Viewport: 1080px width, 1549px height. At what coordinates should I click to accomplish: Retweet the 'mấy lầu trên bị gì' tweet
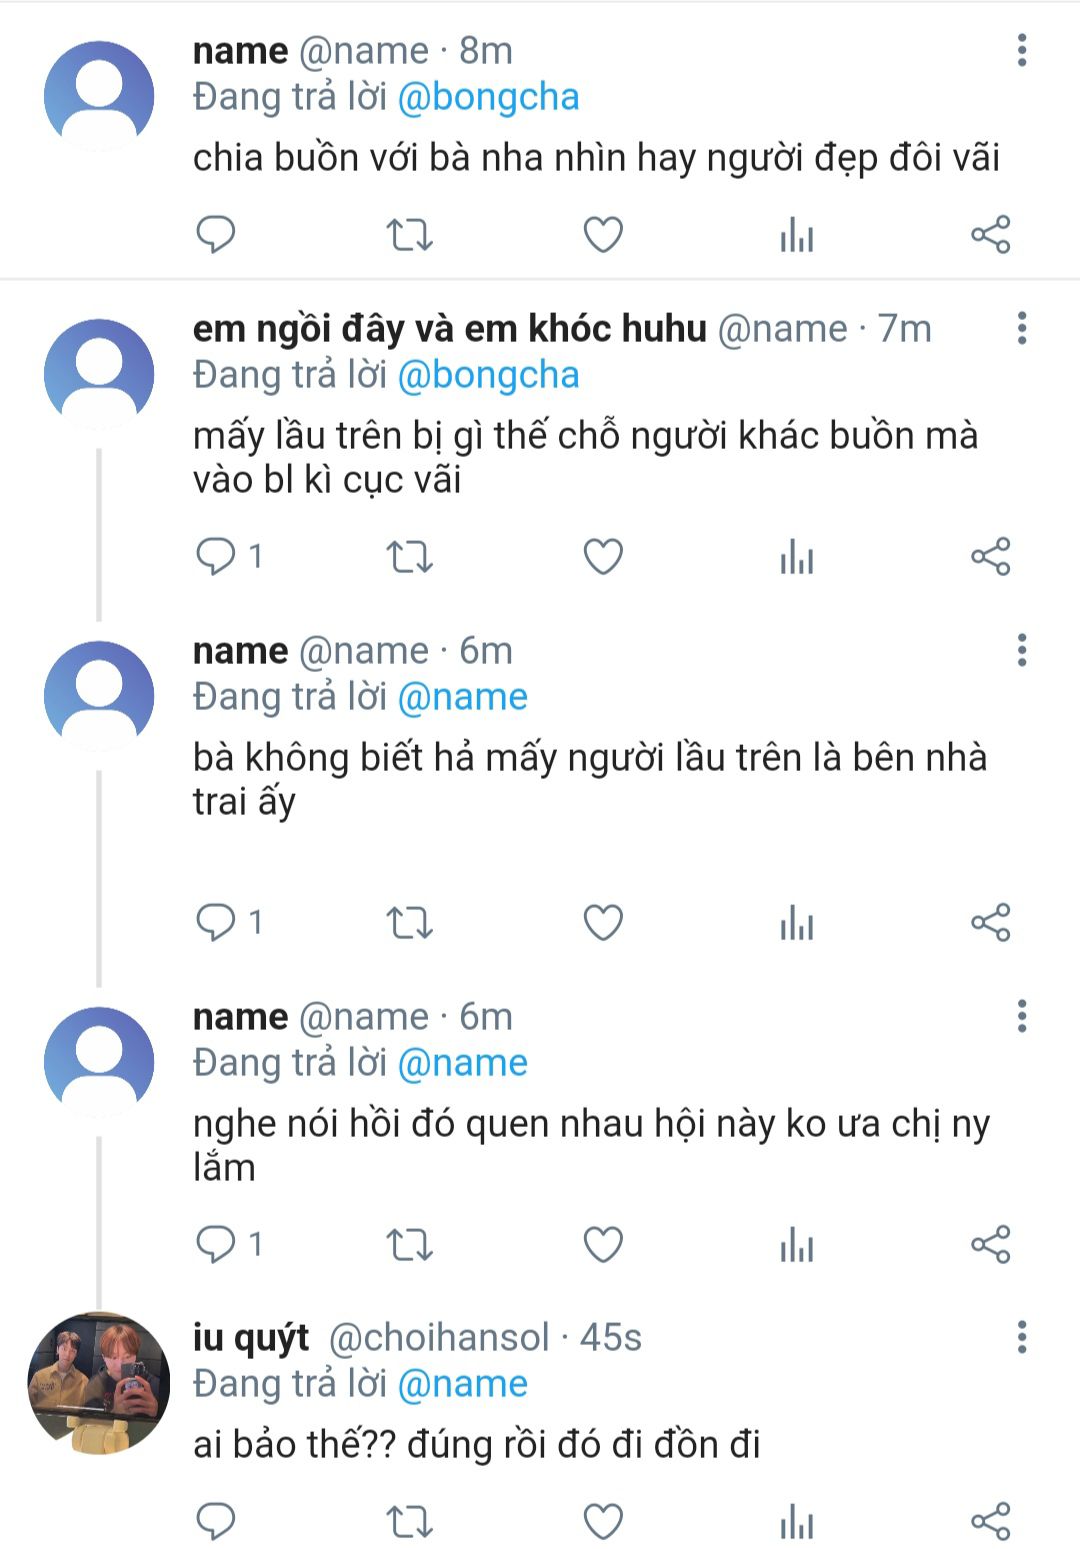[x=409, y=557]
